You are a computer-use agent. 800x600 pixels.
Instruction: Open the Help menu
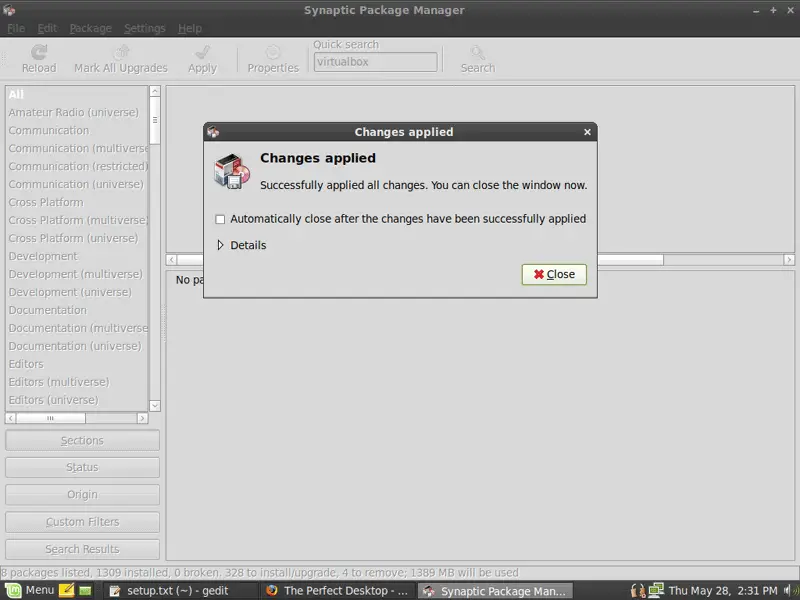(x=190, y=29)
